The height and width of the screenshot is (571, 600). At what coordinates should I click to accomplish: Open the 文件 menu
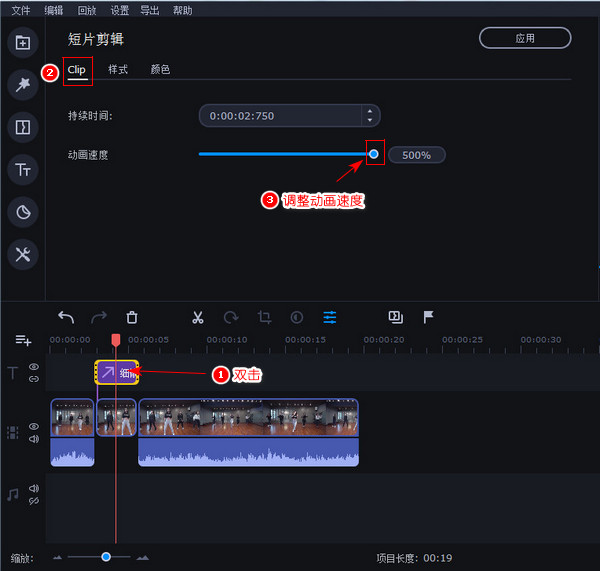pyautogui.click(x=21, y=10)
